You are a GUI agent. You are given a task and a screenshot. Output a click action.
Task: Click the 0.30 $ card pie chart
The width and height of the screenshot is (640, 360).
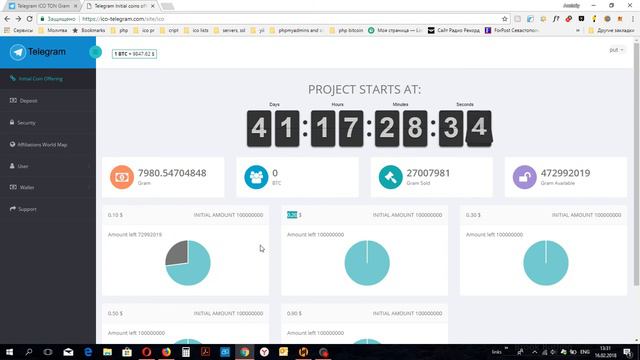(546, 263)
